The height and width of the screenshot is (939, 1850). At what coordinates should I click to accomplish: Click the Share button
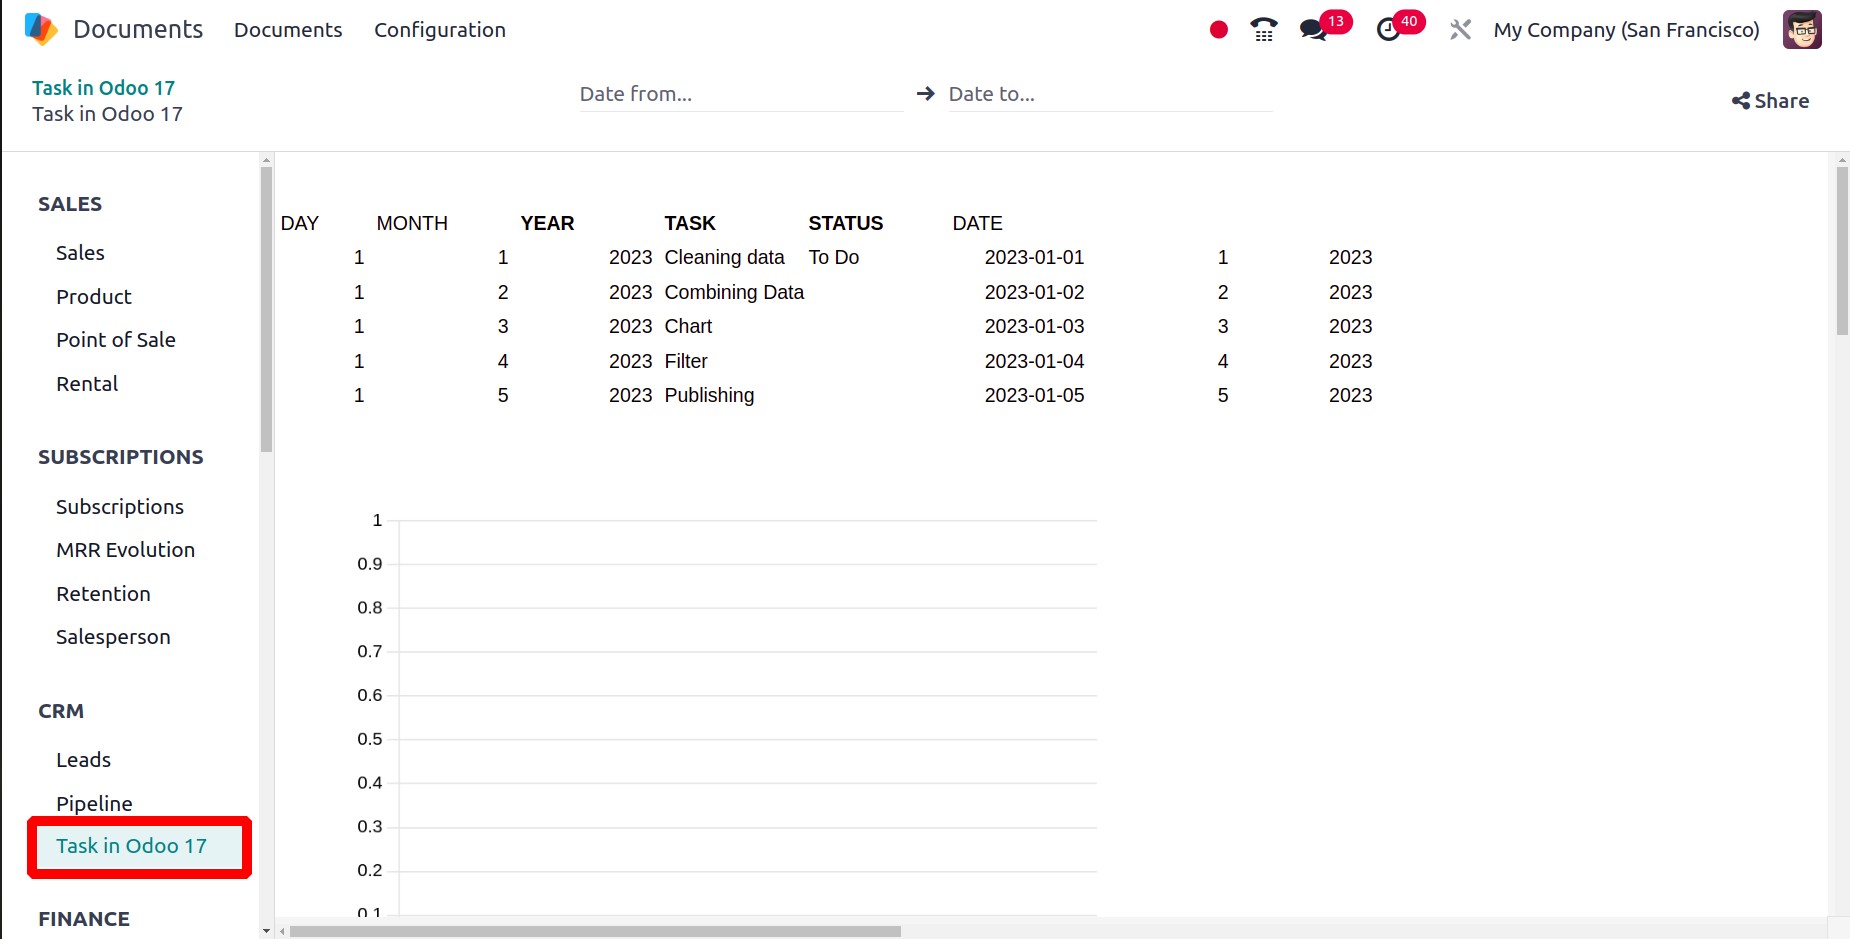point(1770,101)
